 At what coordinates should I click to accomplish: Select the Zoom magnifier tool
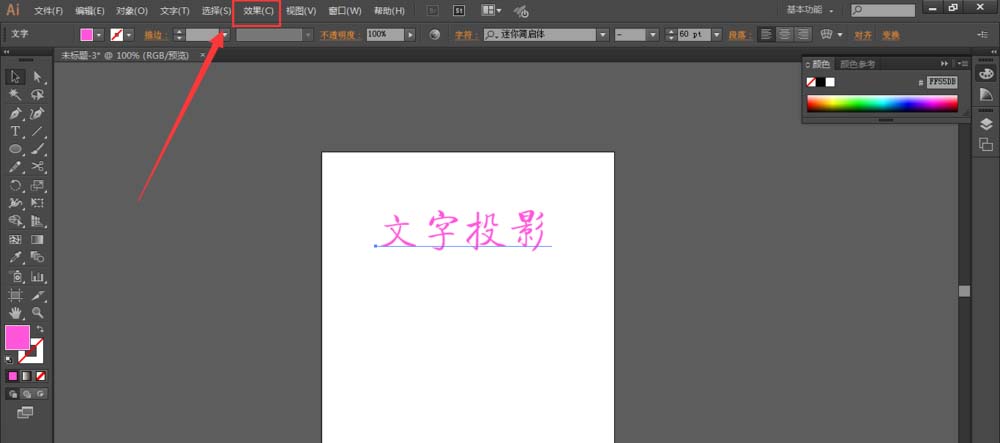pyautogui.click(x=38, y=313)
